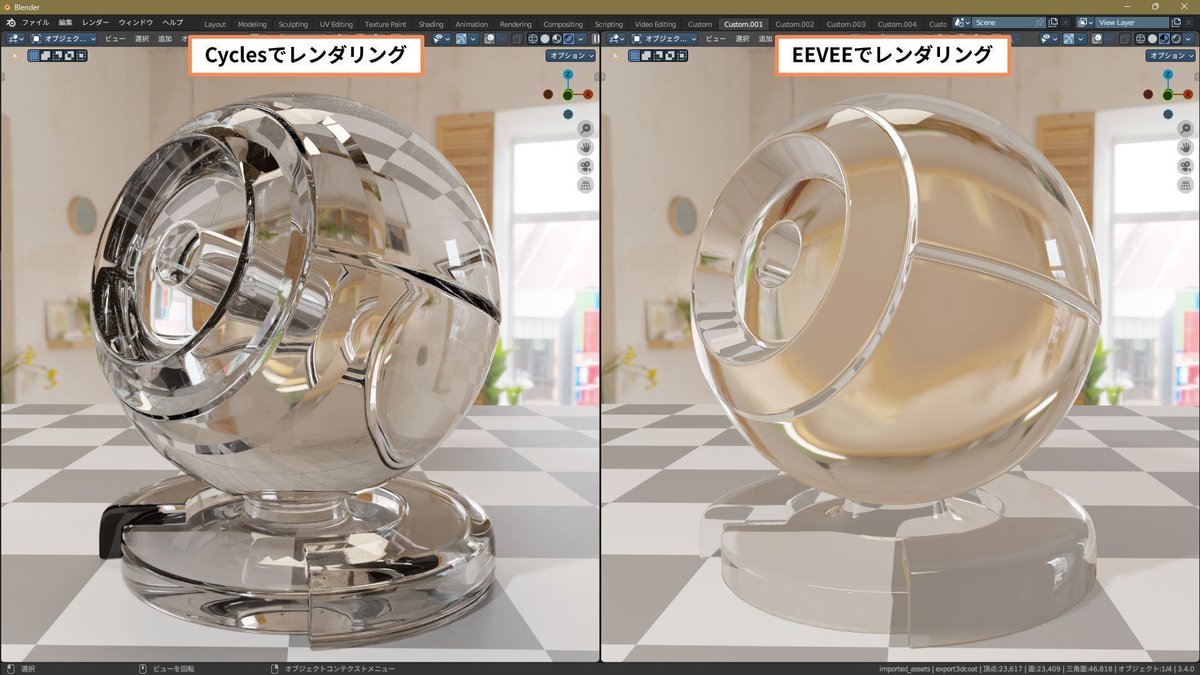Click zoom view icon in Cycles viewport
1200x675 pixels.
585,128
